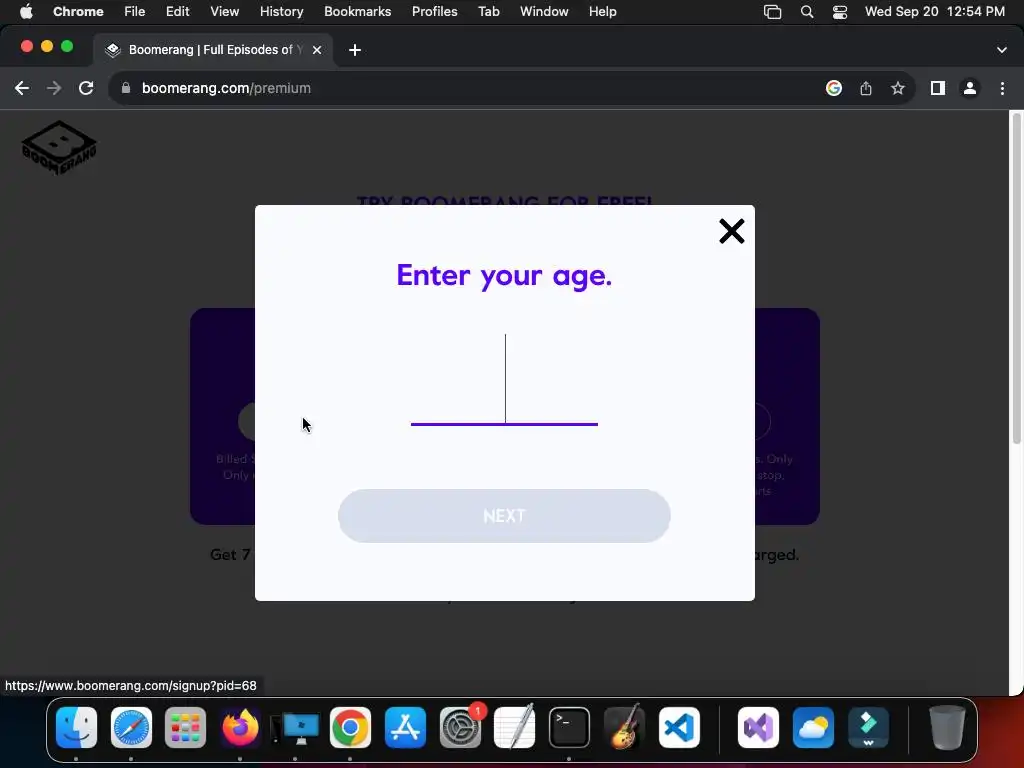The width and height of the screenshot is (1024, 768).
Task: Open the Apple menu
Action: (26, 12)
